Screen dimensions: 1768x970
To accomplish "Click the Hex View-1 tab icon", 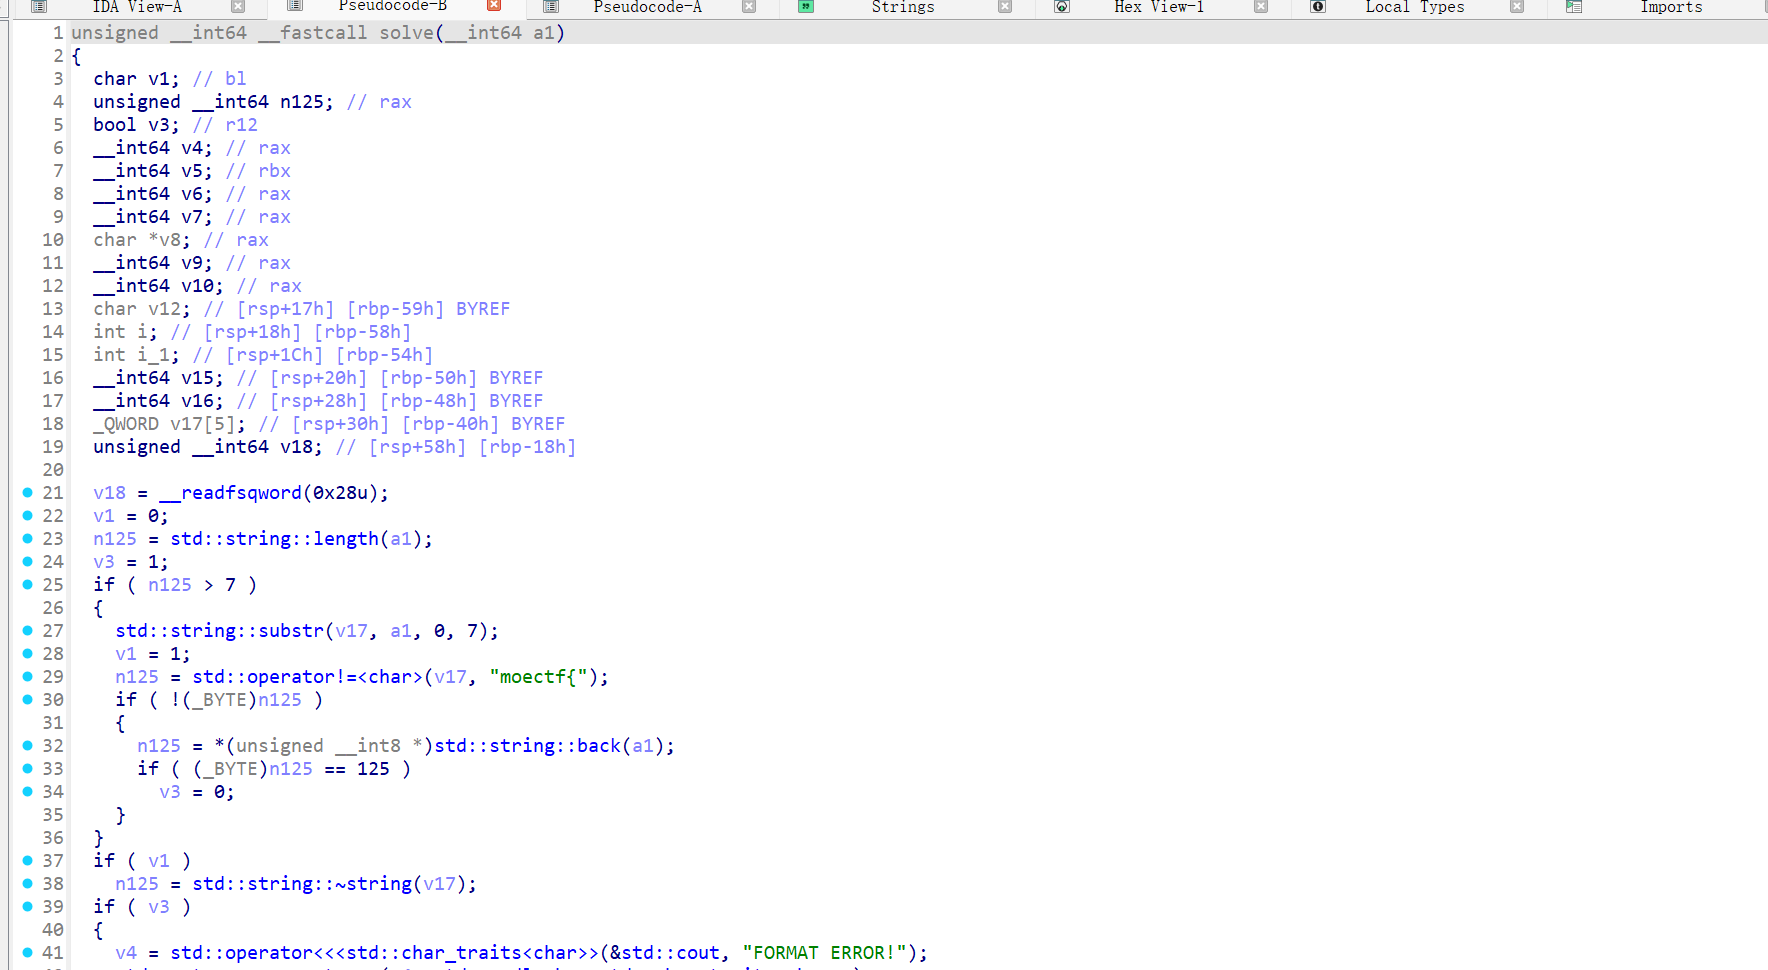I will coord(1062,6).
